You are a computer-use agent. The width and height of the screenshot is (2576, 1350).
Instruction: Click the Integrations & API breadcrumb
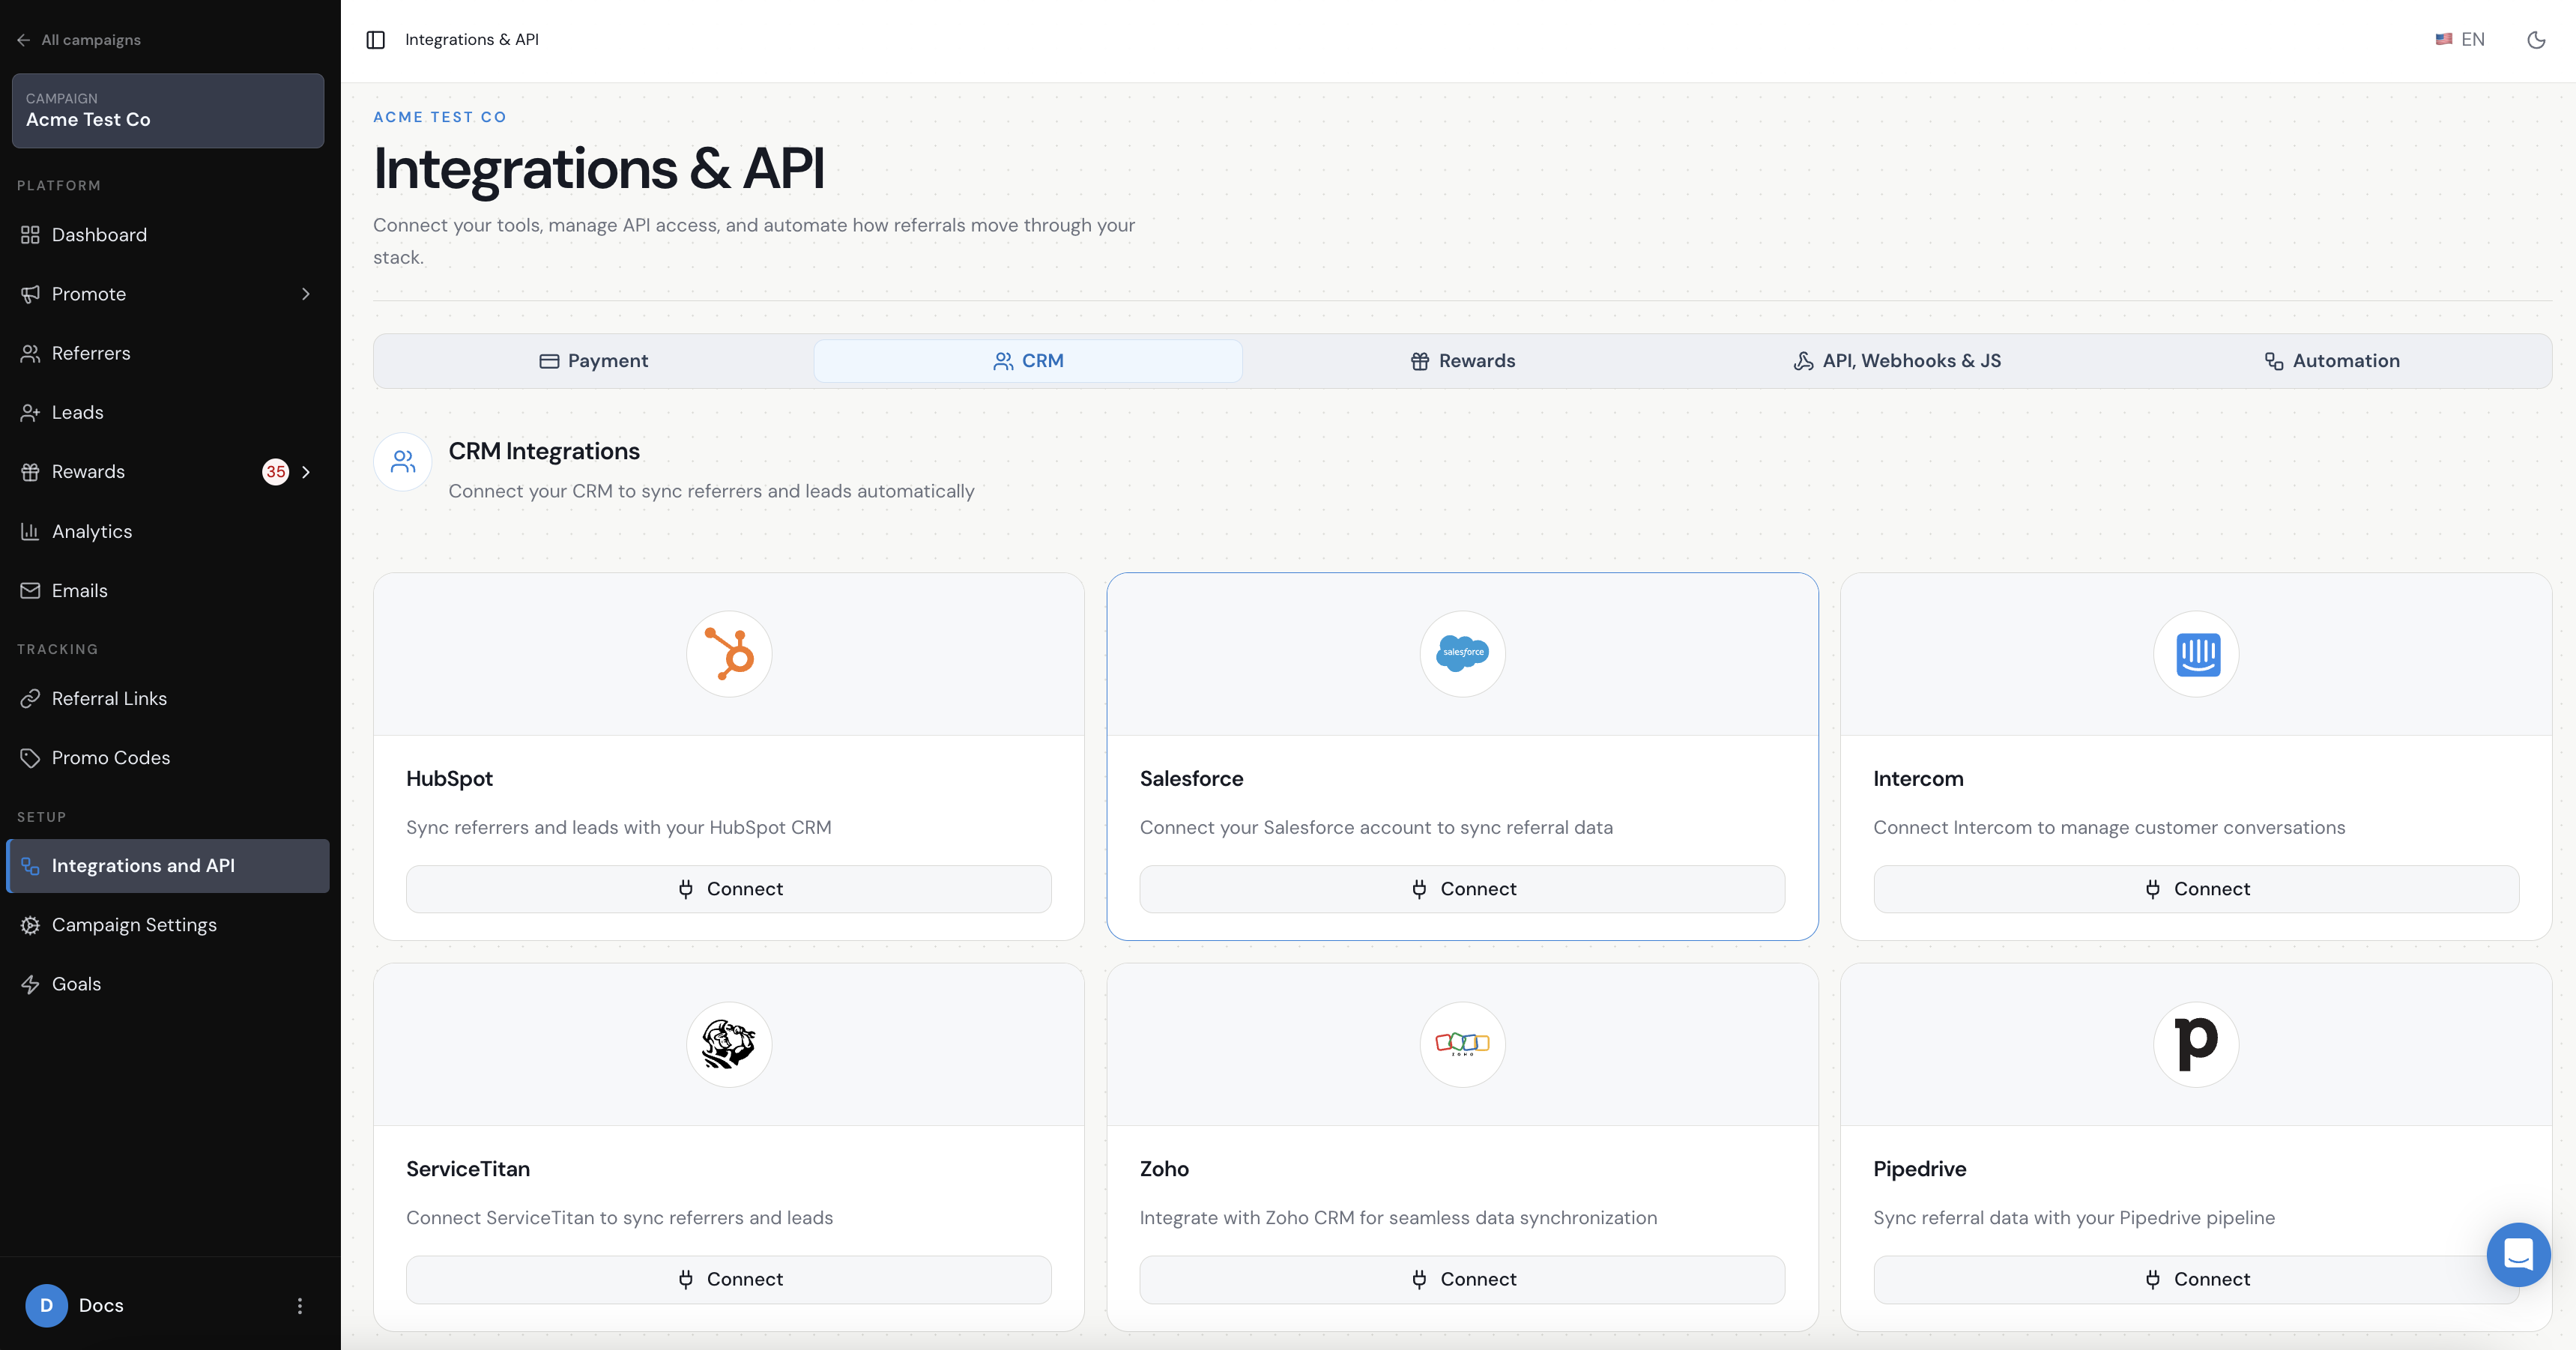pyautogui.click(x=472, y=39)
